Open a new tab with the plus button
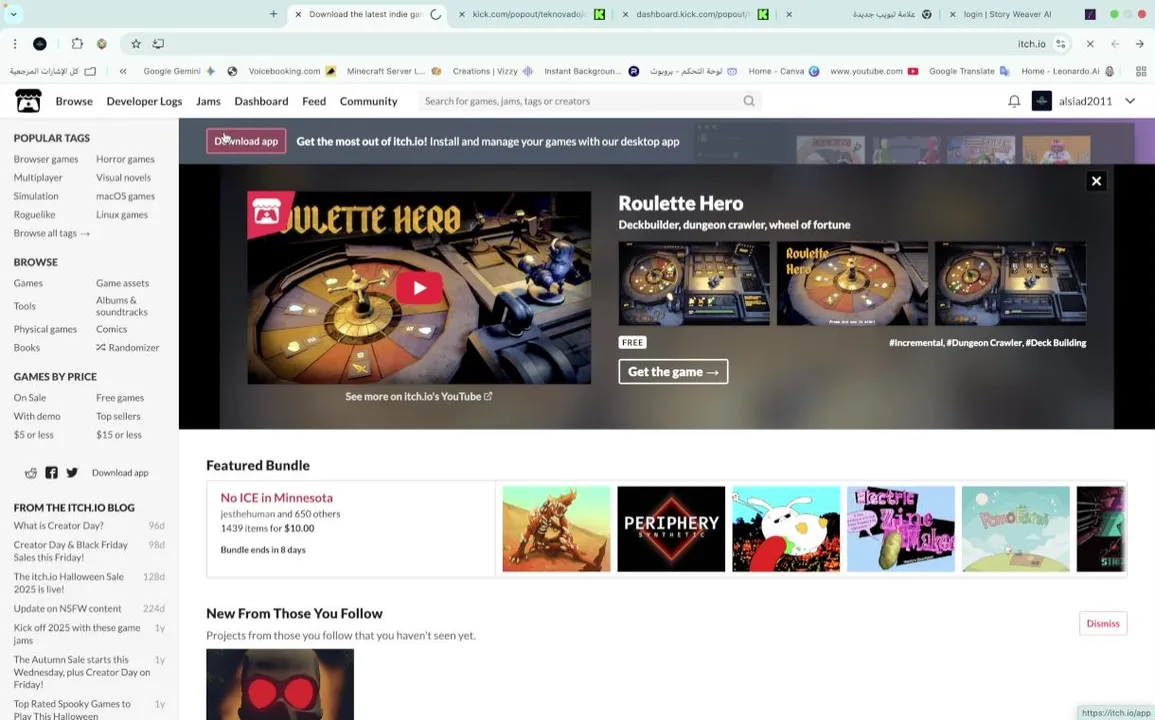 pos(273,14)
